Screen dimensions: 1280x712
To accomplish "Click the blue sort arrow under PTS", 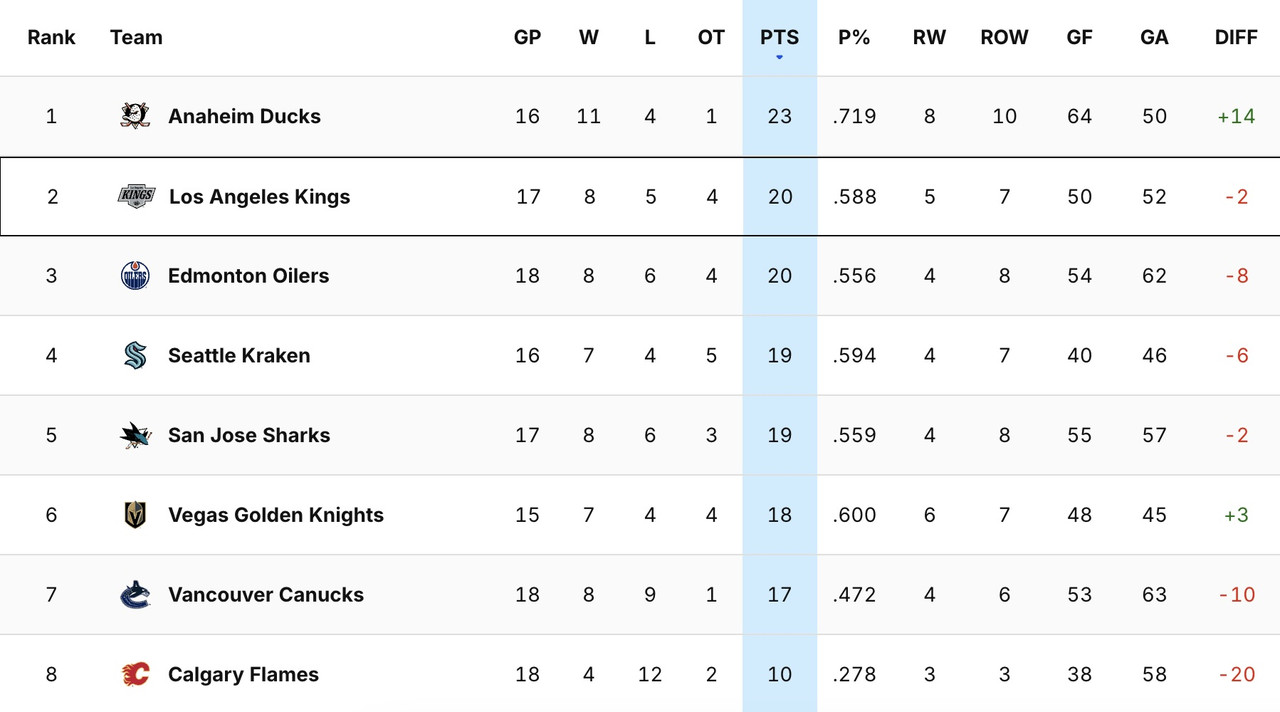I will point(779,58).
